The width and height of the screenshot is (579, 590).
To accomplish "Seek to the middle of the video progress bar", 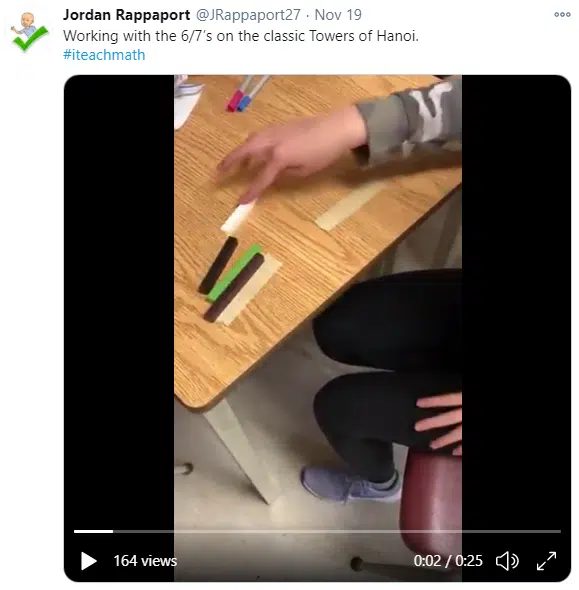I will [318, 531].
